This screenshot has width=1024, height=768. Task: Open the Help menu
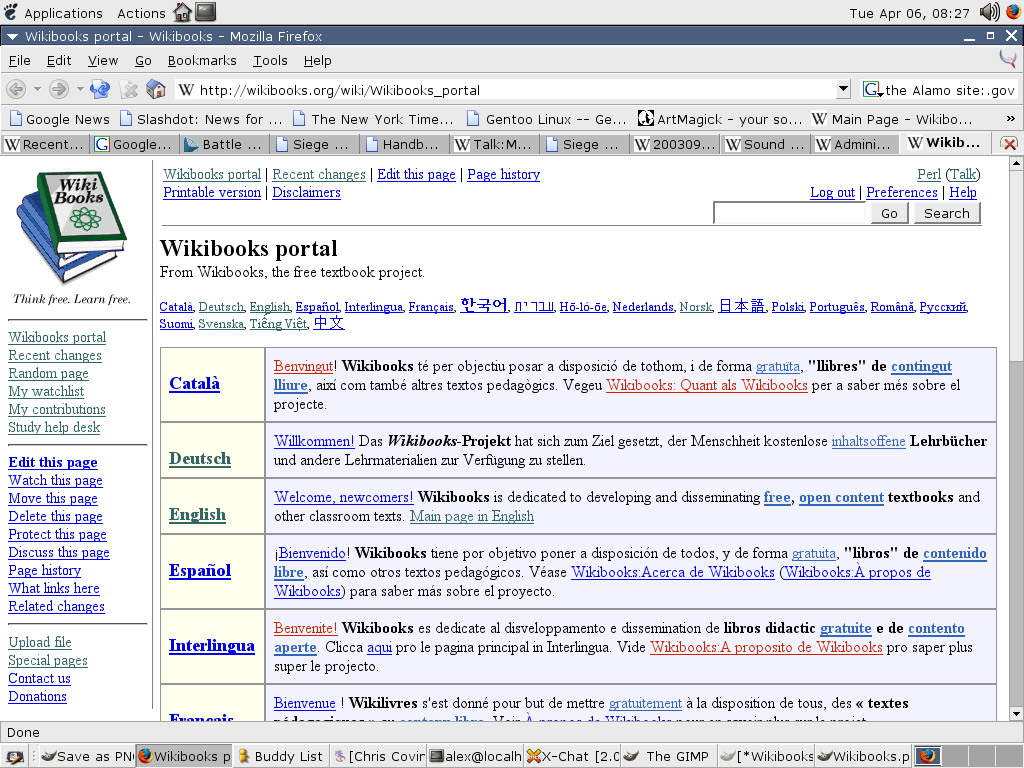317,61
